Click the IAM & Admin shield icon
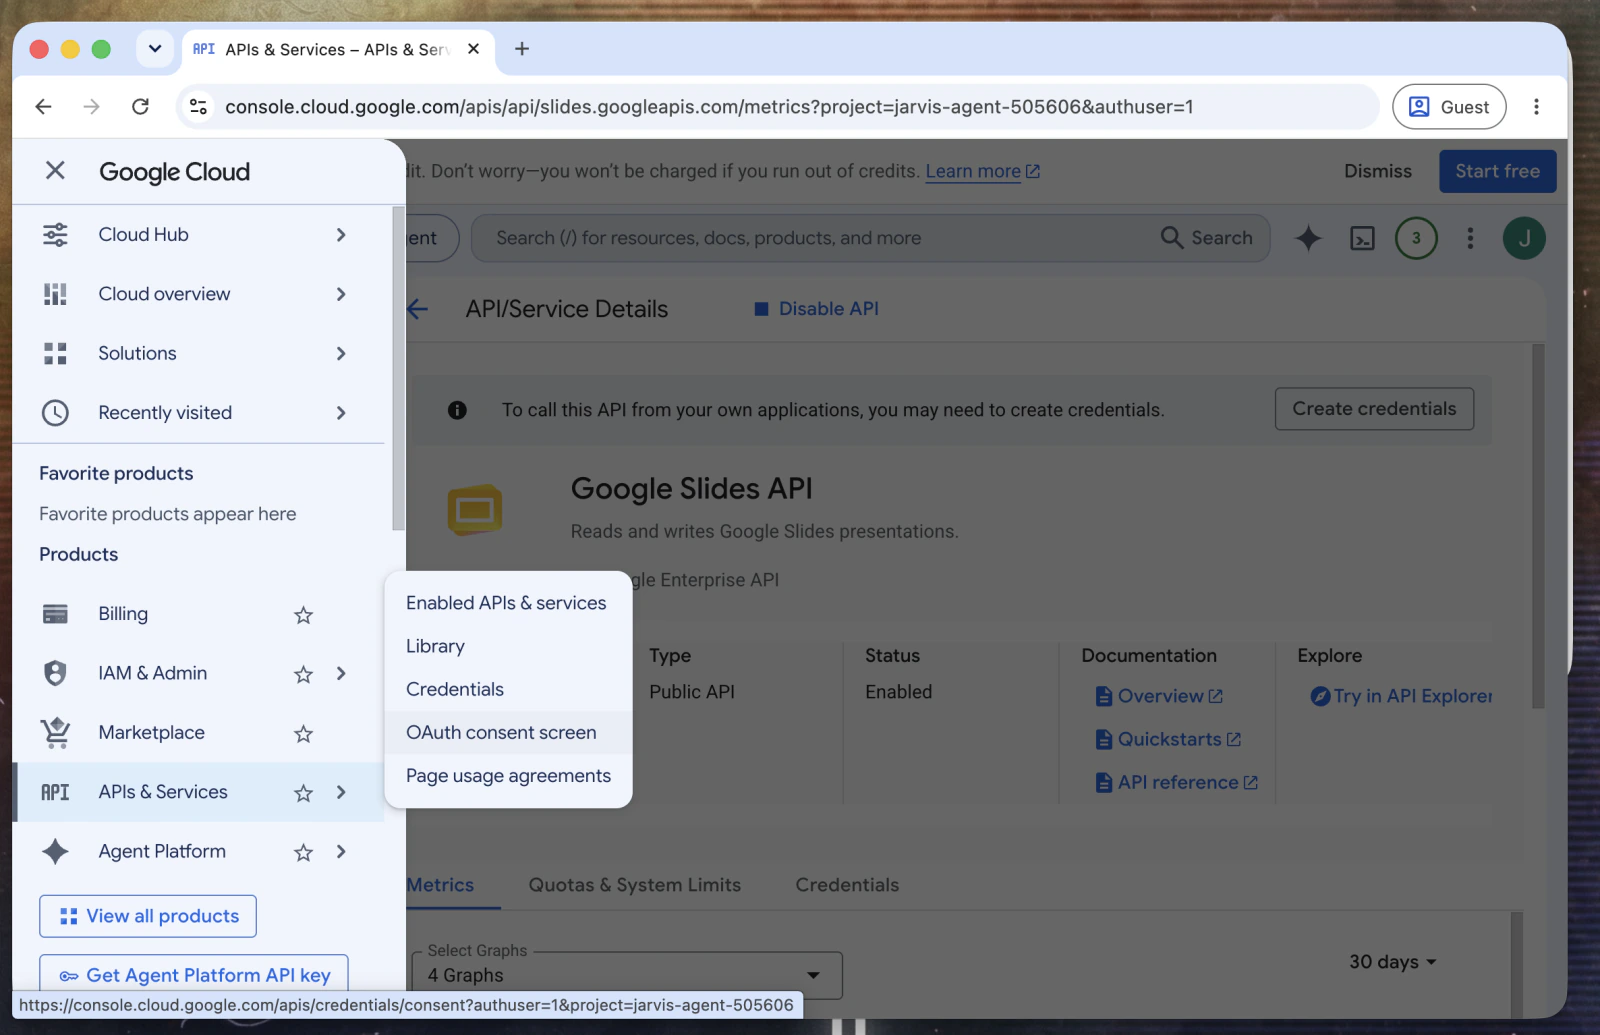Viewport: 1600px width, 1035px height. click(55, 673)
